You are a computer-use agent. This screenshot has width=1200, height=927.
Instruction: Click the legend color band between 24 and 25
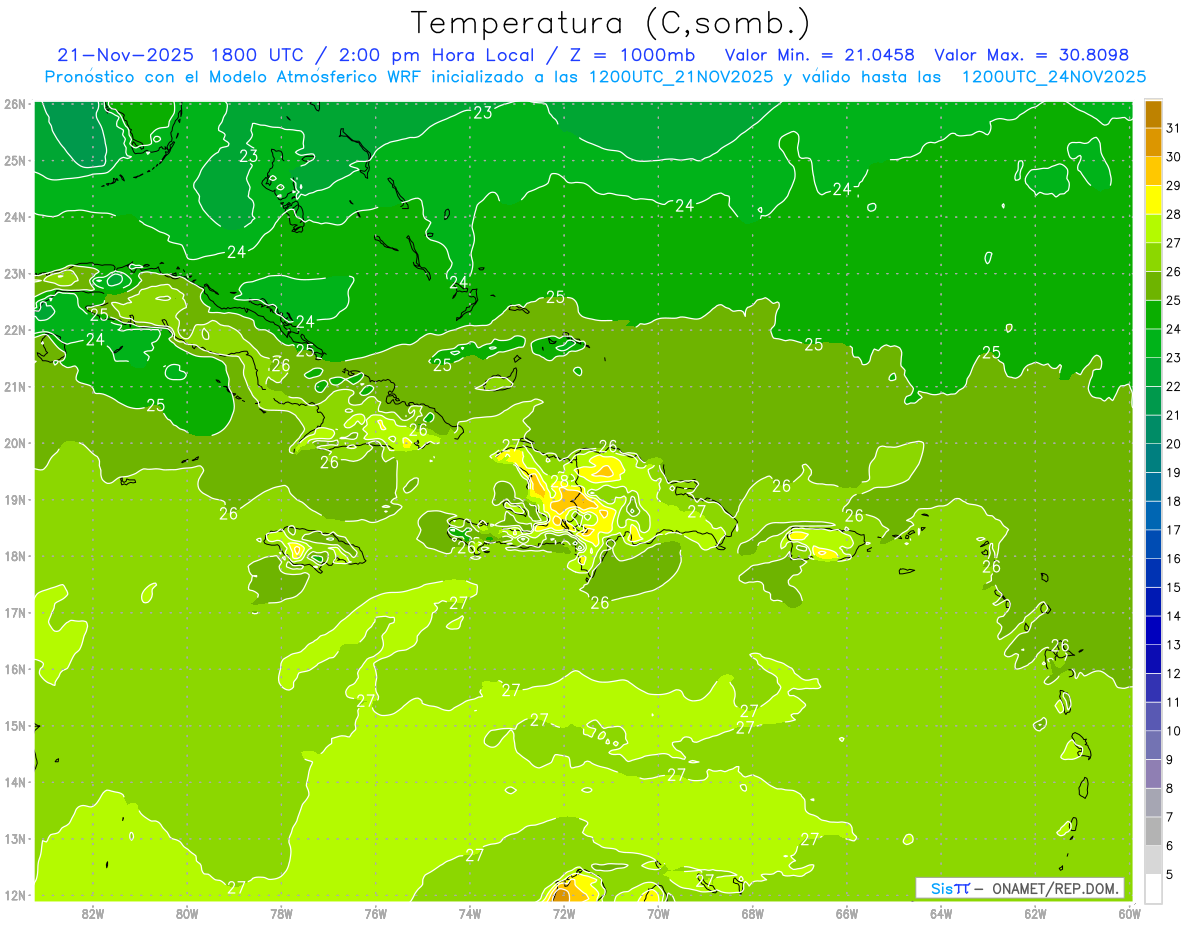tap(1153, 315)
